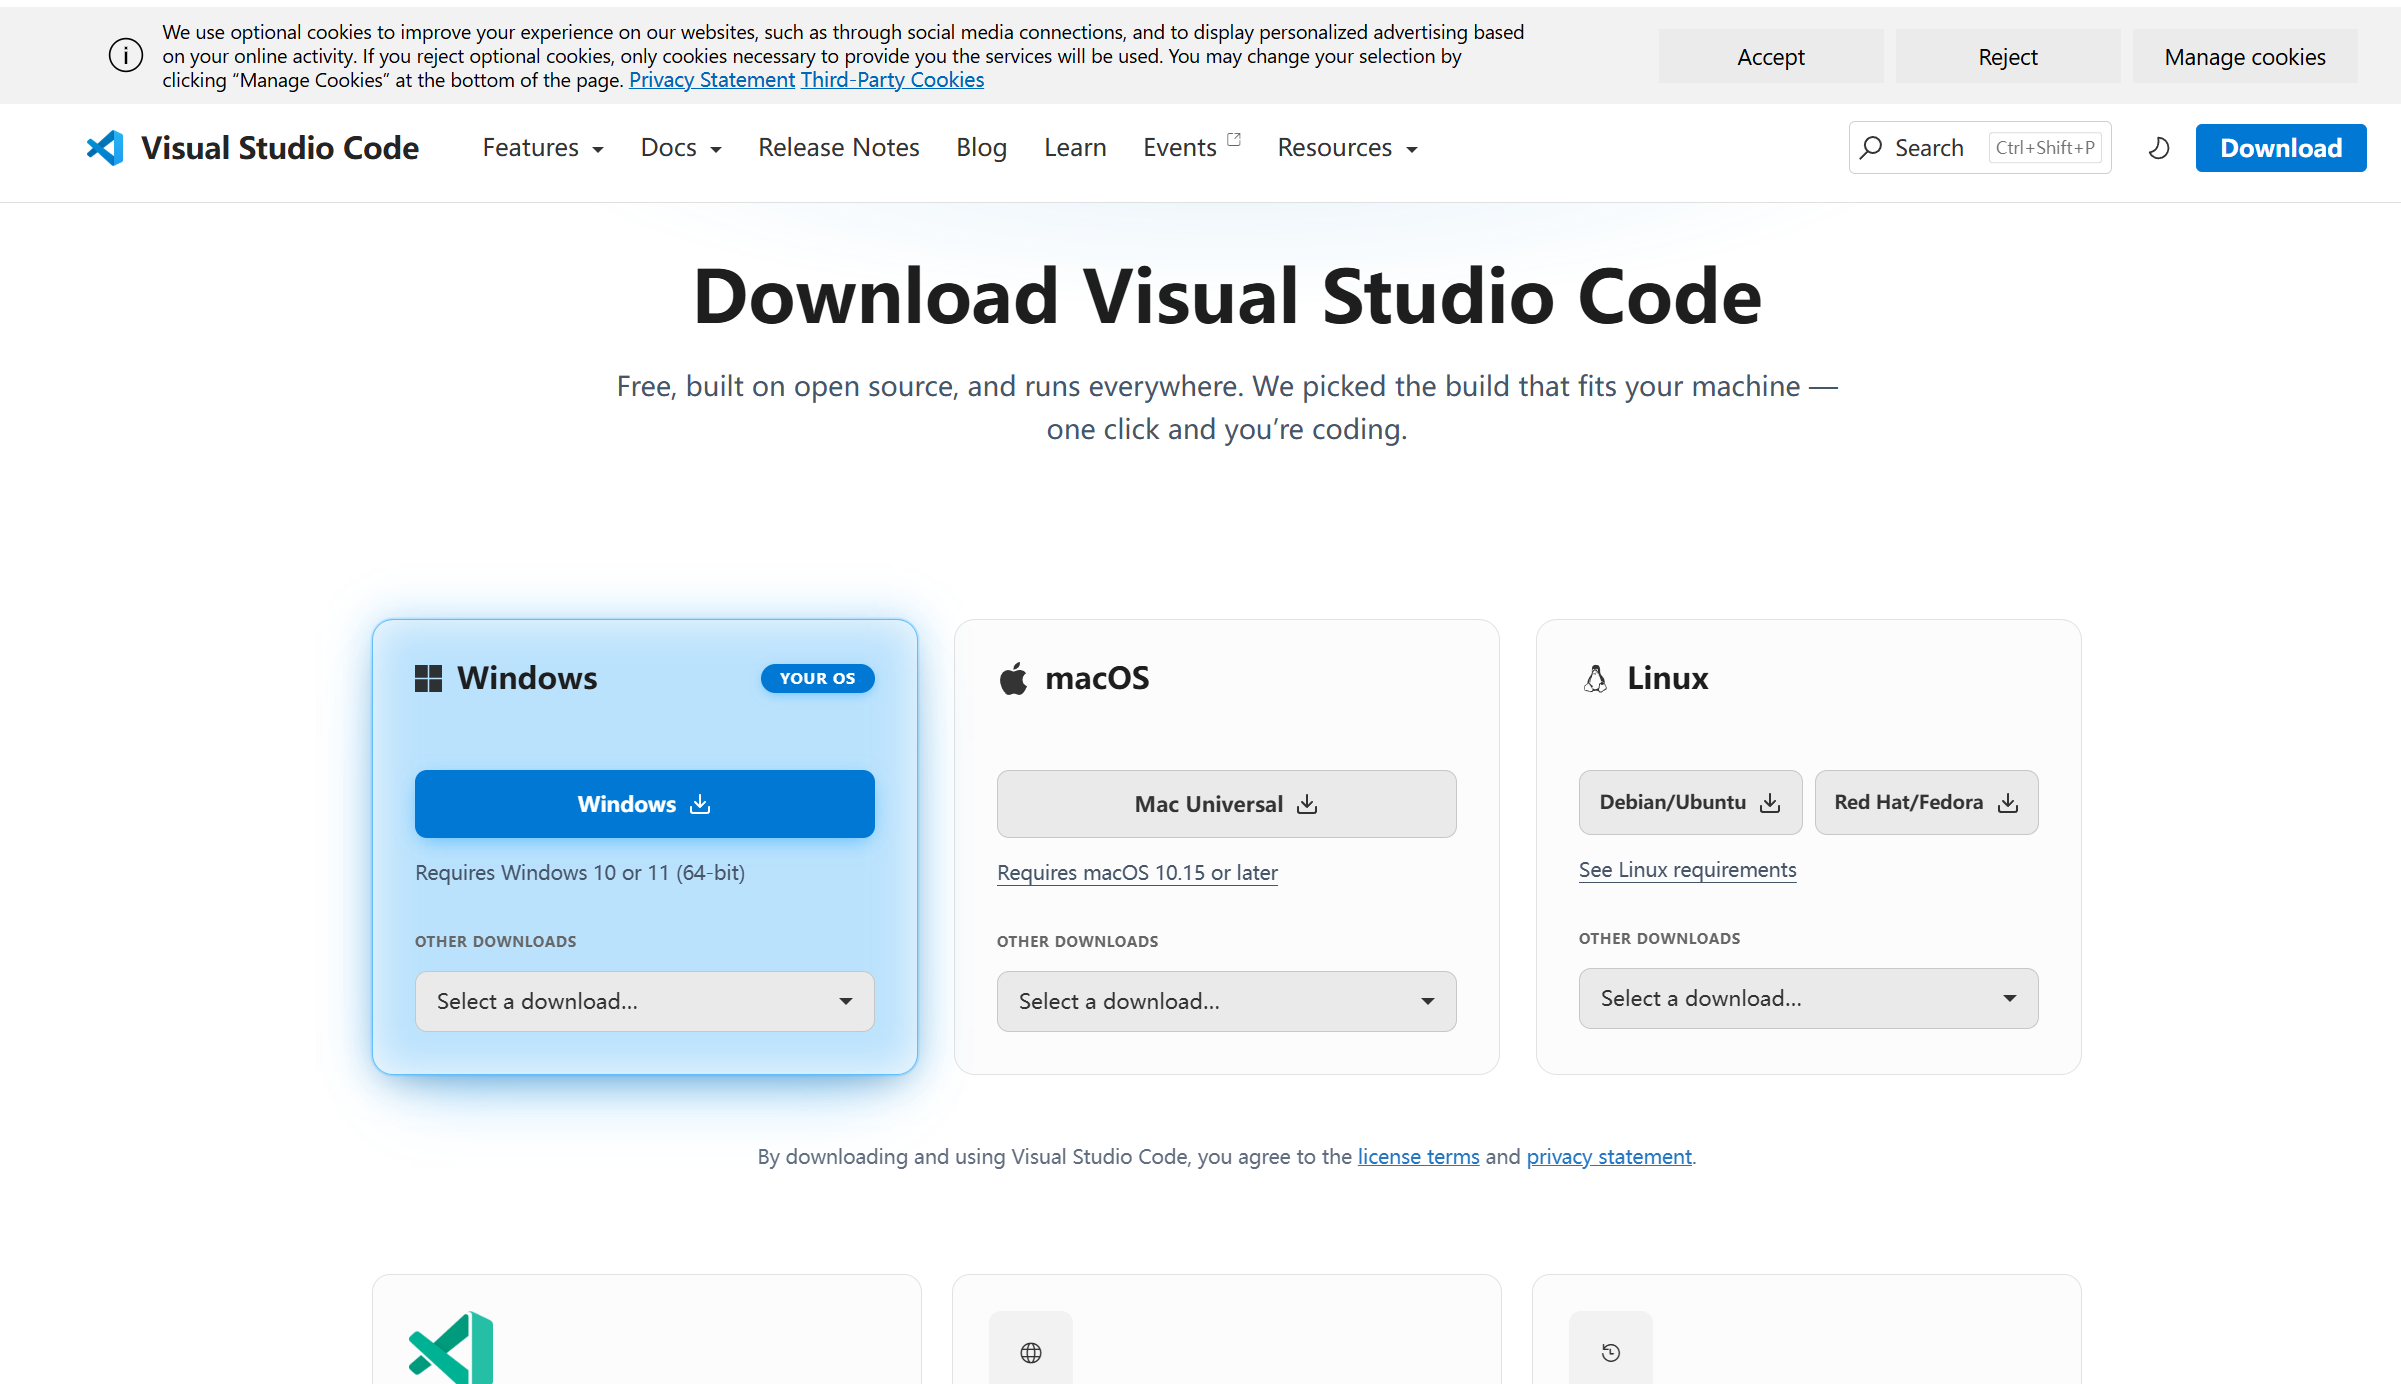Open the Events link
Screen dimensions: 2401x1384
click(x=1180, y=148)
